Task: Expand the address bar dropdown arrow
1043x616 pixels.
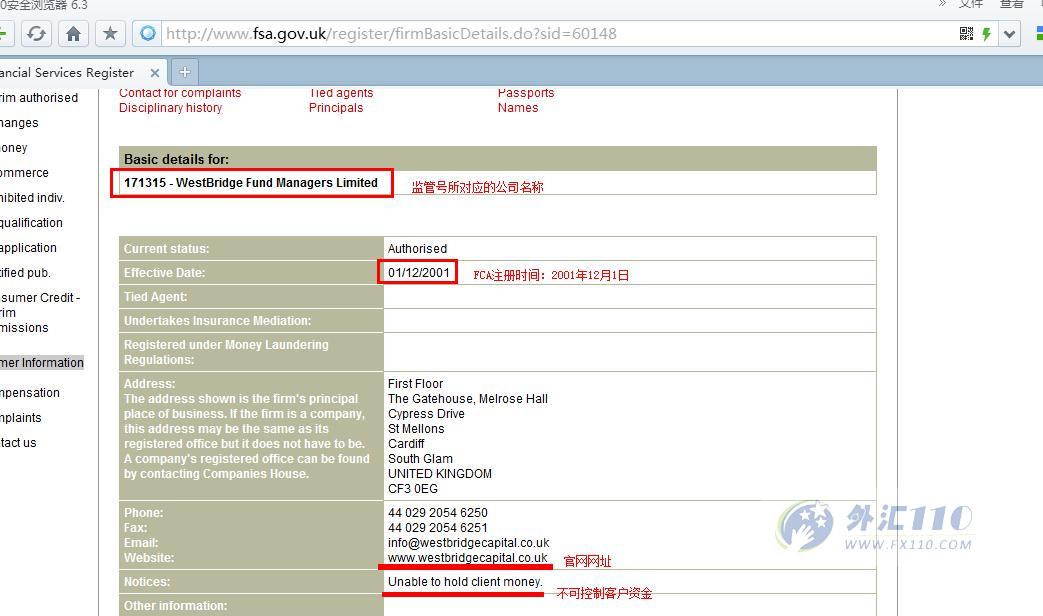Action: [x=1010, y=33]
